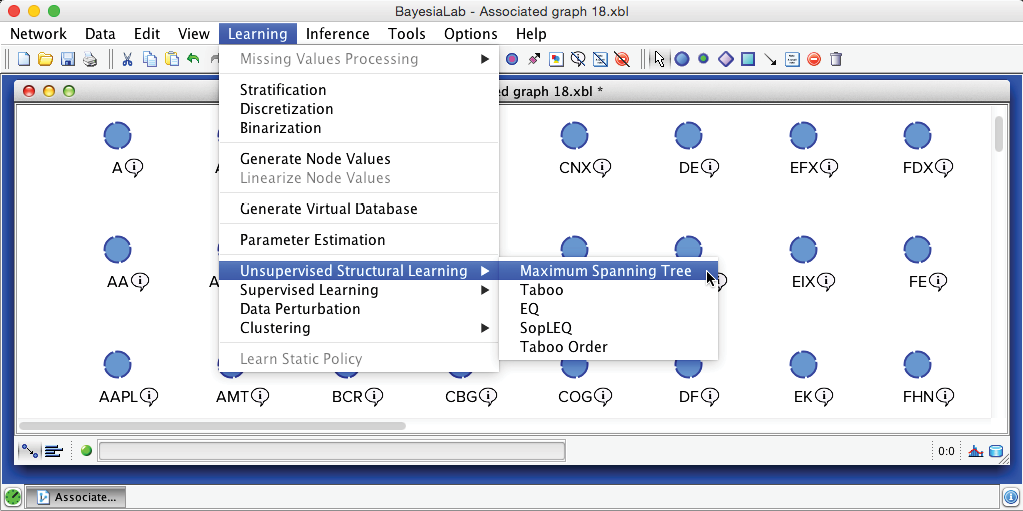Select the arc creation arrow tool

770,59
